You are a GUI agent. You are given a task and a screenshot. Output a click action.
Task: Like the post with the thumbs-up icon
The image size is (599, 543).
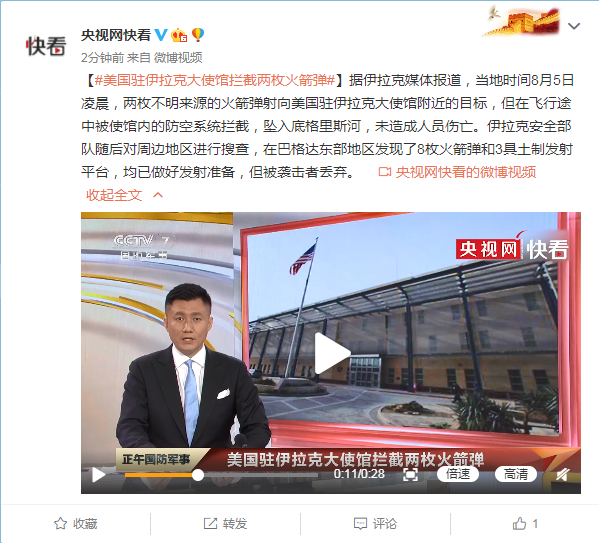[x=525, y=524]
